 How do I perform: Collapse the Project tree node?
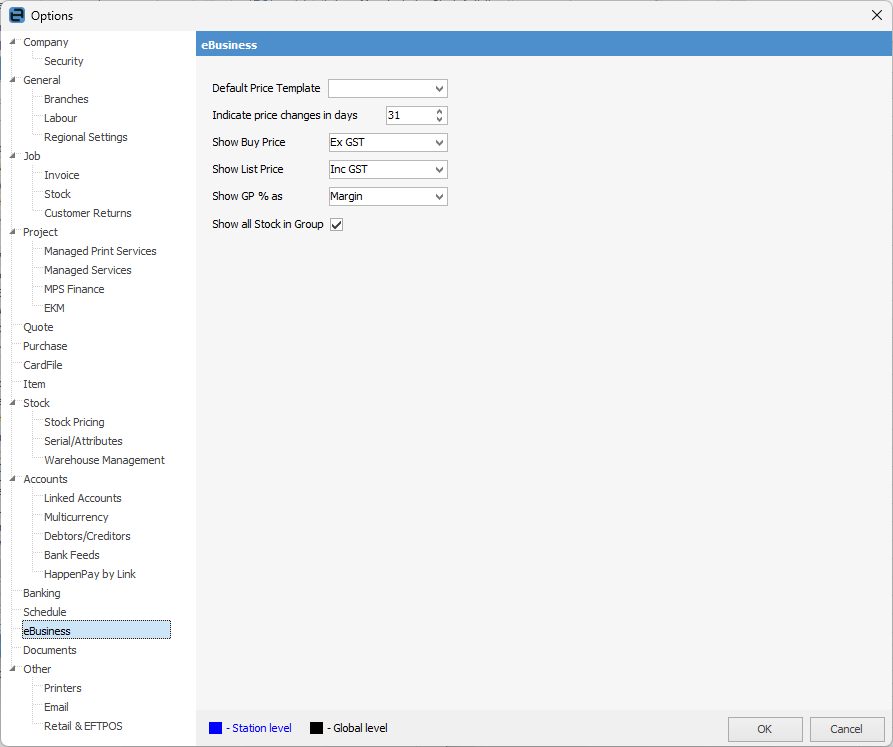click(12, 232)
